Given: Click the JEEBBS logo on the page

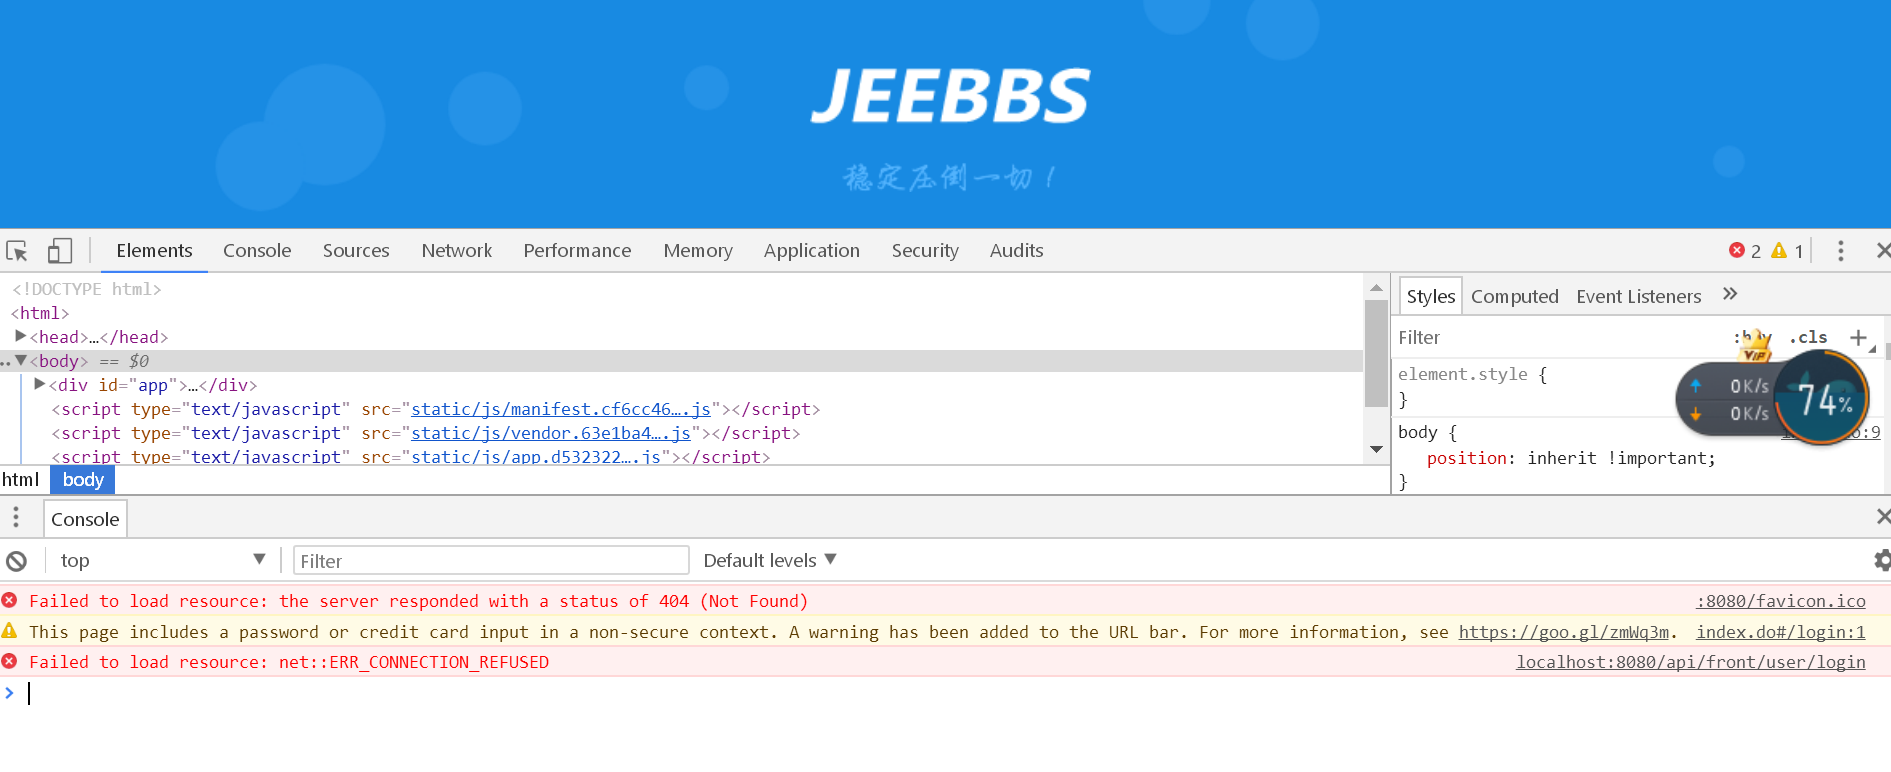Looking at the screenshot, I should pos(950,96).
